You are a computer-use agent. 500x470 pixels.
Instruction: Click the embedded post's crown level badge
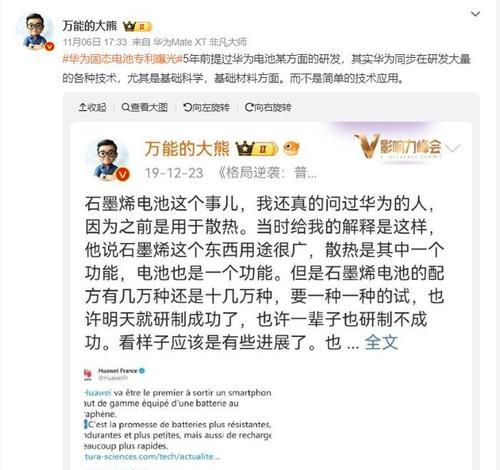pyautogui.click(x=256, y=149)
